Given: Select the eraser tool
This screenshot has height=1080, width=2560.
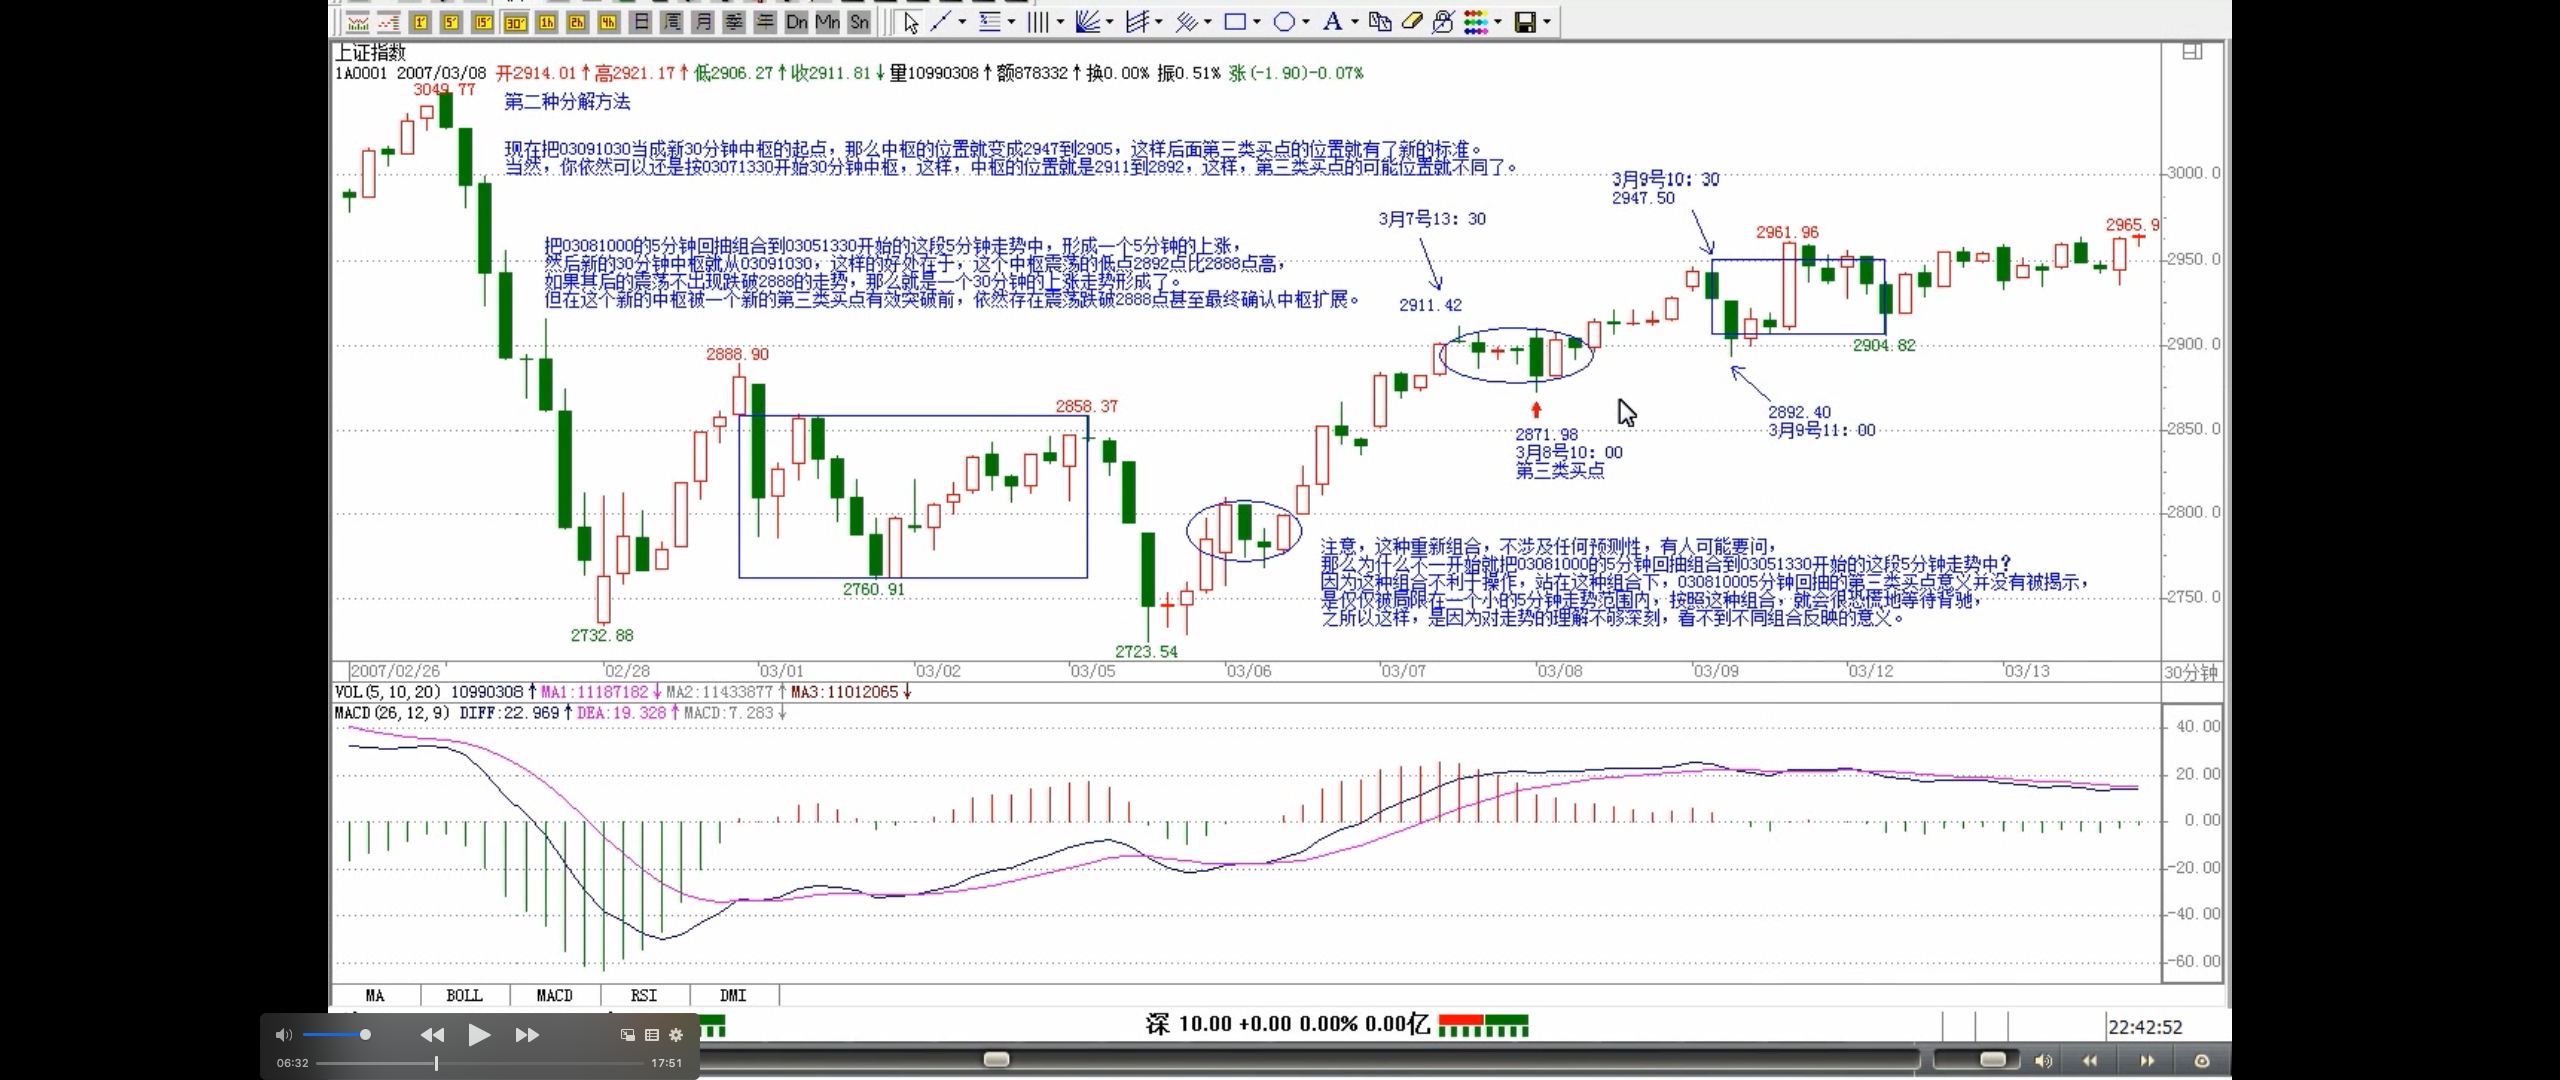Looking at the screenshot, I should click(1412, 22).
